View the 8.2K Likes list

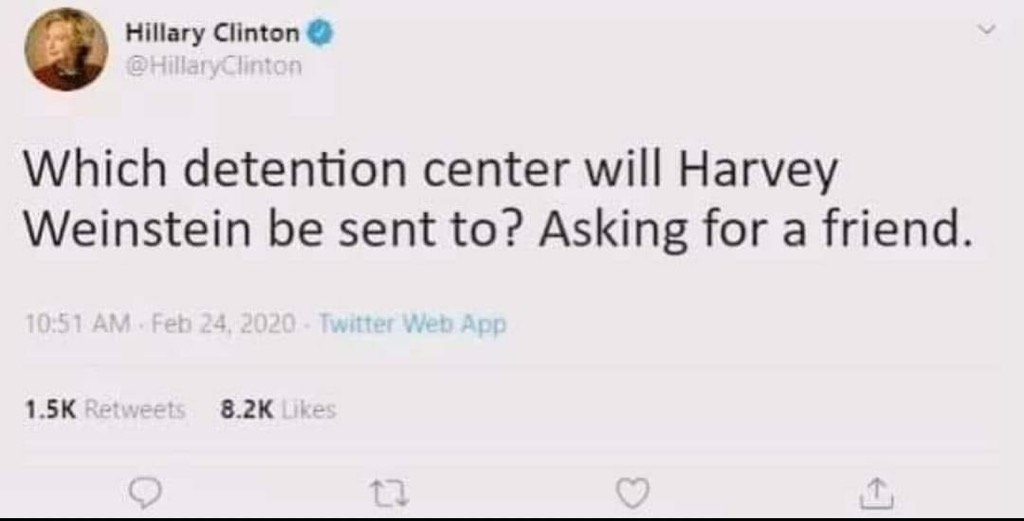278,410
